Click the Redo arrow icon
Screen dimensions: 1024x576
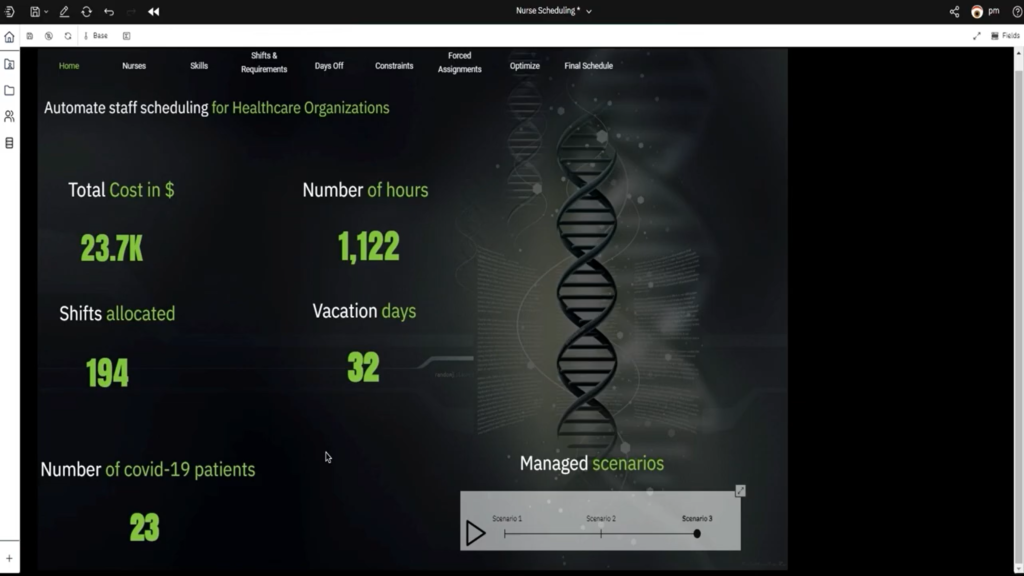(x=131, y=12)
